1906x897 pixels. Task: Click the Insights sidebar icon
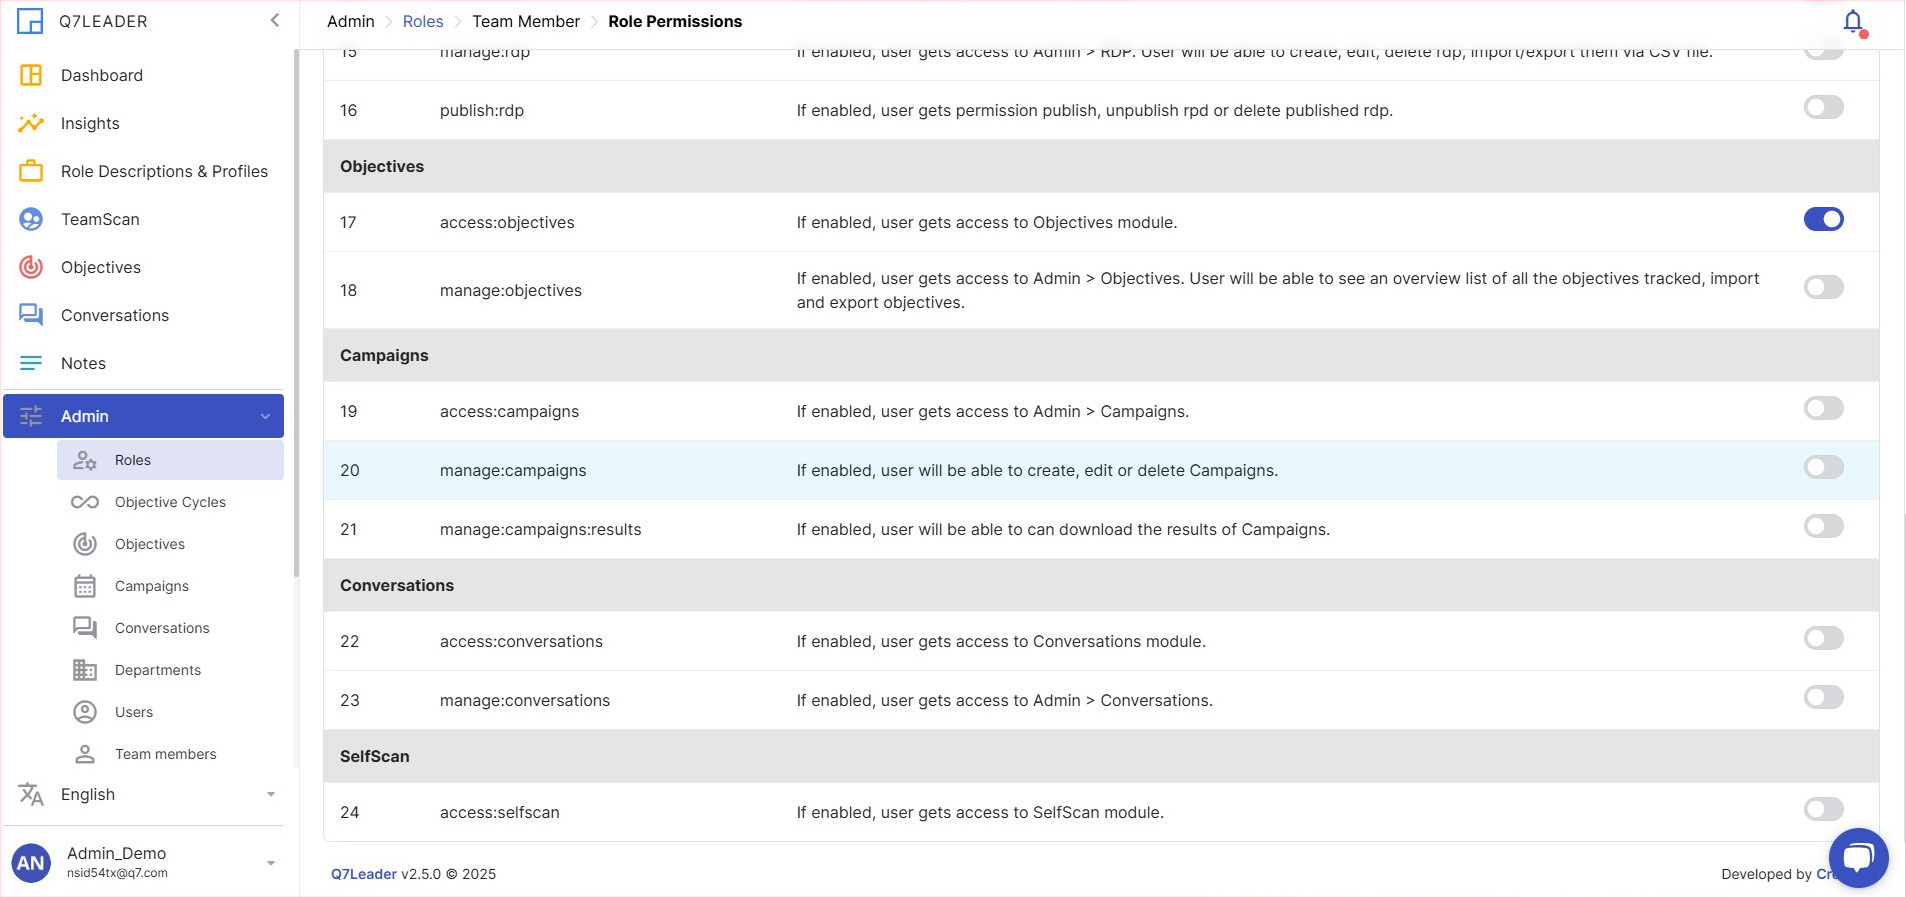(x=31, y=123)
